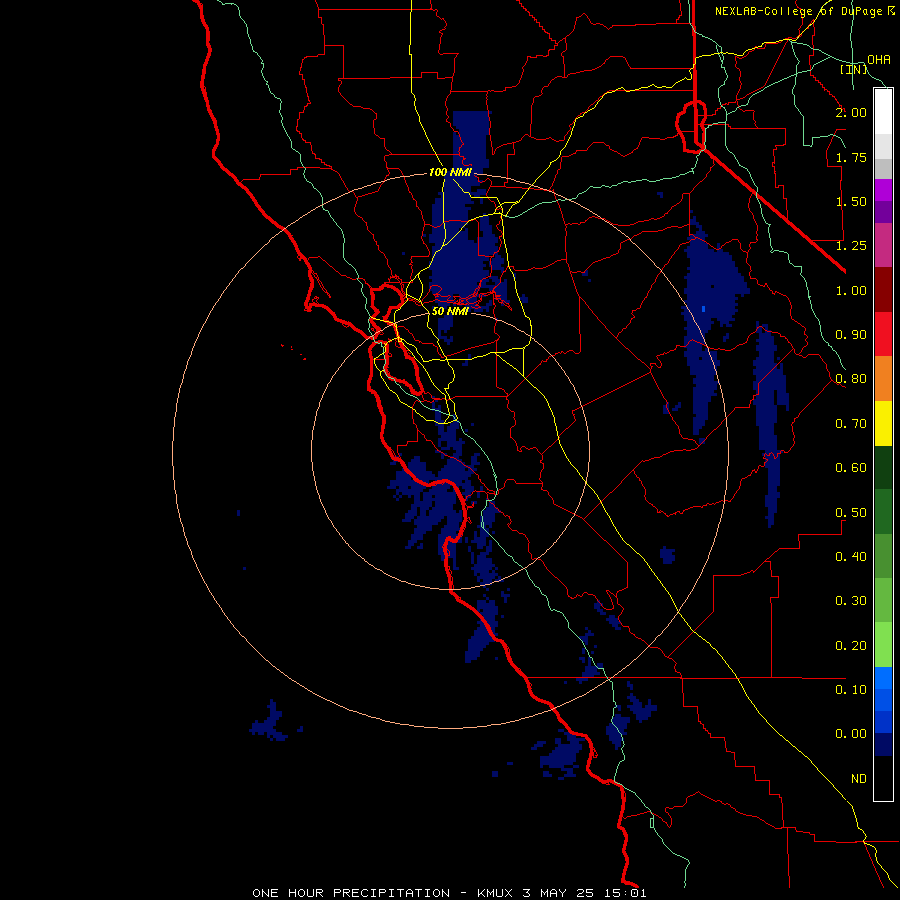Select the black ND swatch in legend
900x900 pixels.
coord(883,778)
